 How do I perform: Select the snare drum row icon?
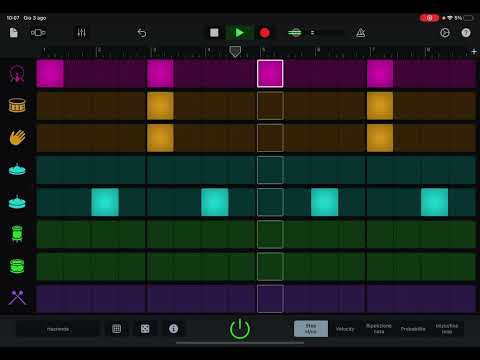(17, 106)
